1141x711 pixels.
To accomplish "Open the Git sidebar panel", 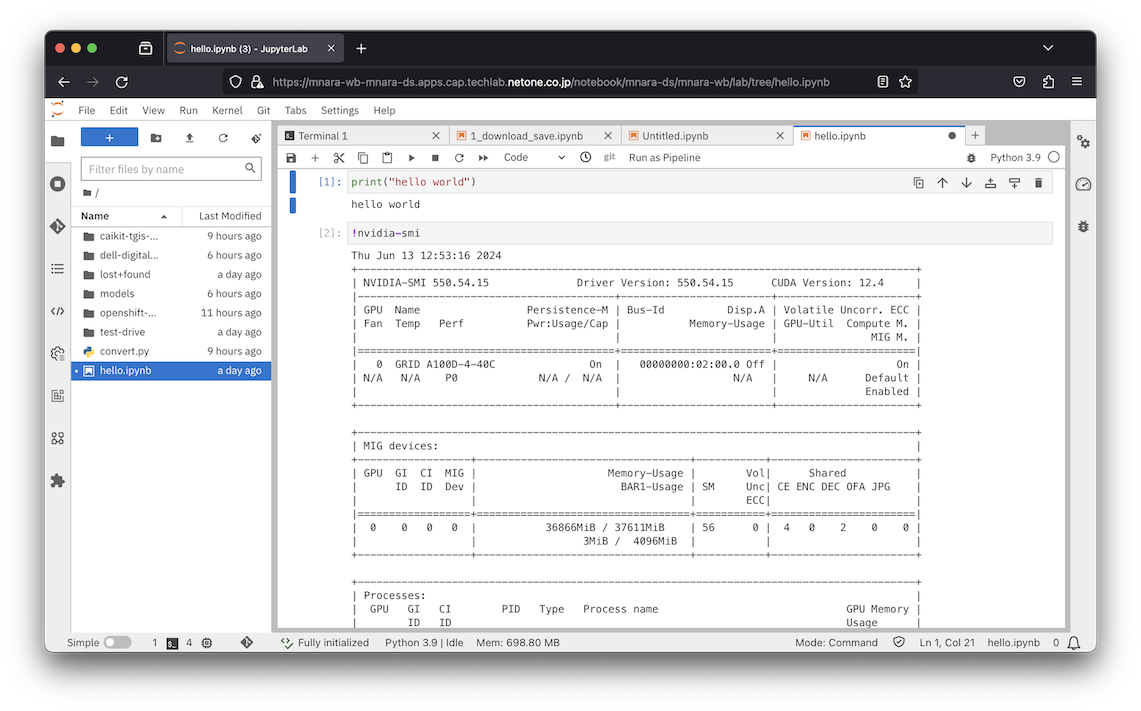I will click(x=57, y=226).
